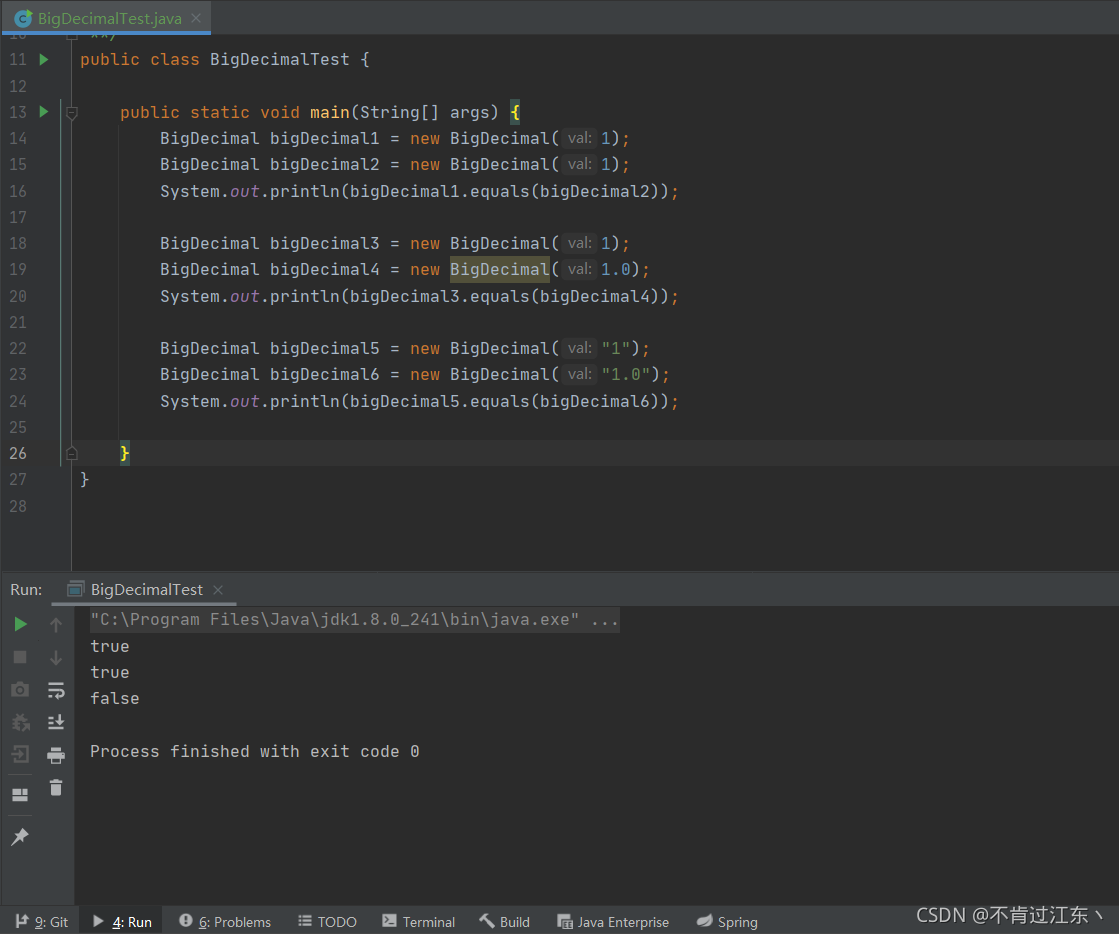Open the Spring tool window

coord(727,922)
